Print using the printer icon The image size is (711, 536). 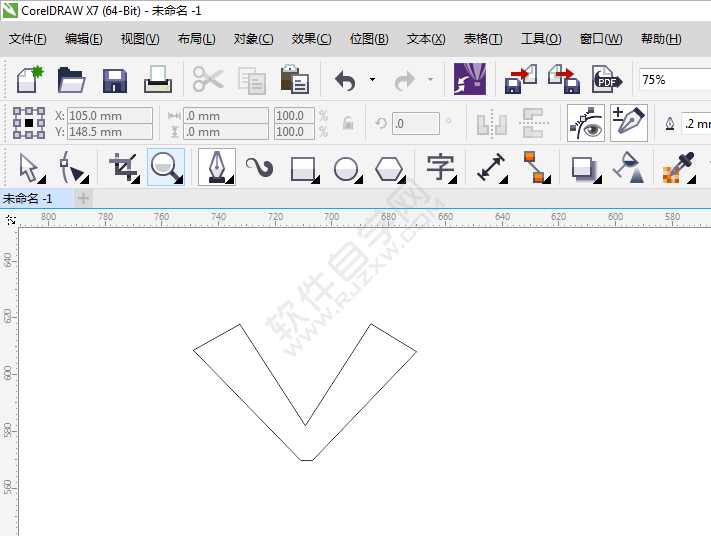(x=158, y=79)
